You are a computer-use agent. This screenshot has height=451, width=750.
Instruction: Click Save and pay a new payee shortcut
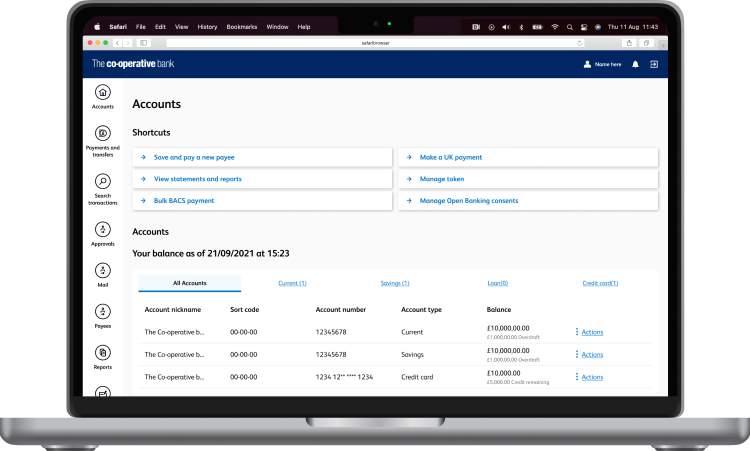pyautogui.click(x=262, y=157)
